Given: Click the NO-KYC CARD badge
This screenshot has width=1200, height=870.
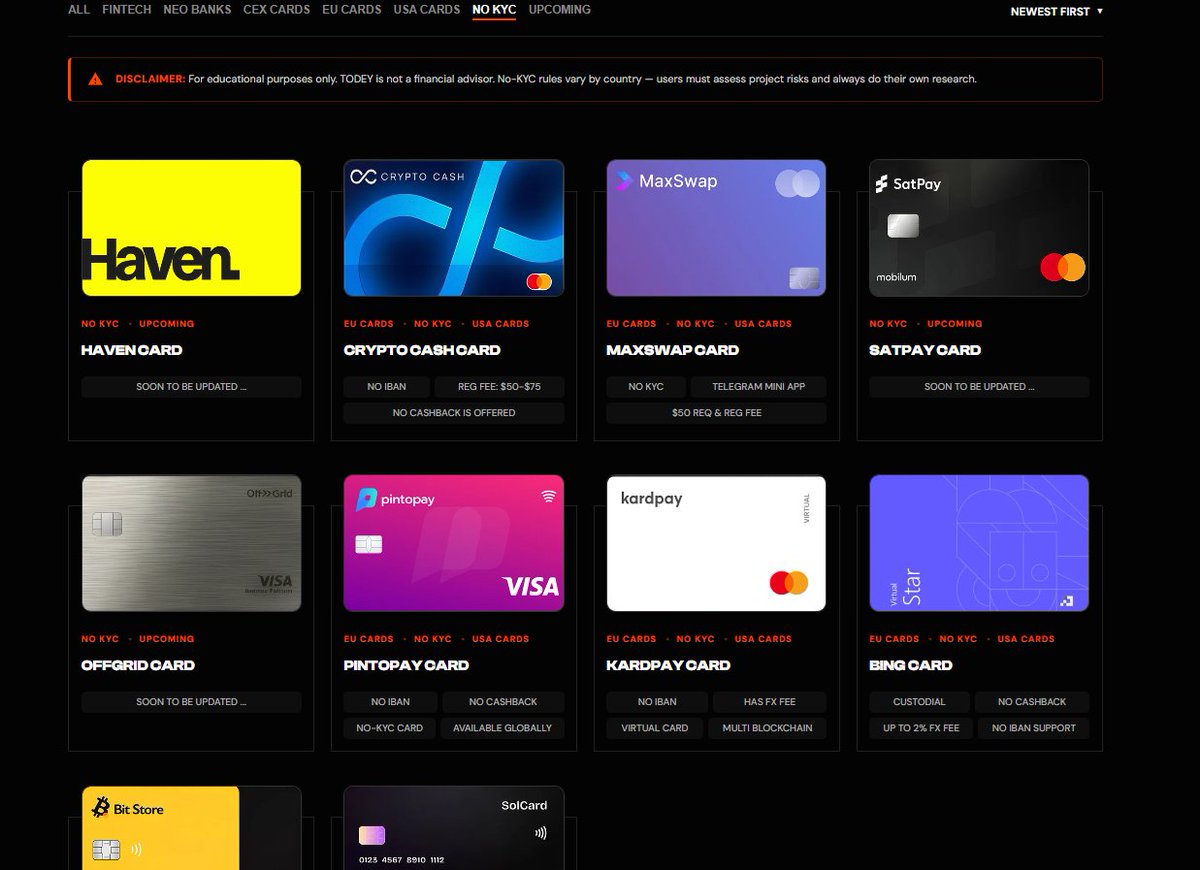Looking at the screenshot, I should pyautogui.click(x=390, y=728).
